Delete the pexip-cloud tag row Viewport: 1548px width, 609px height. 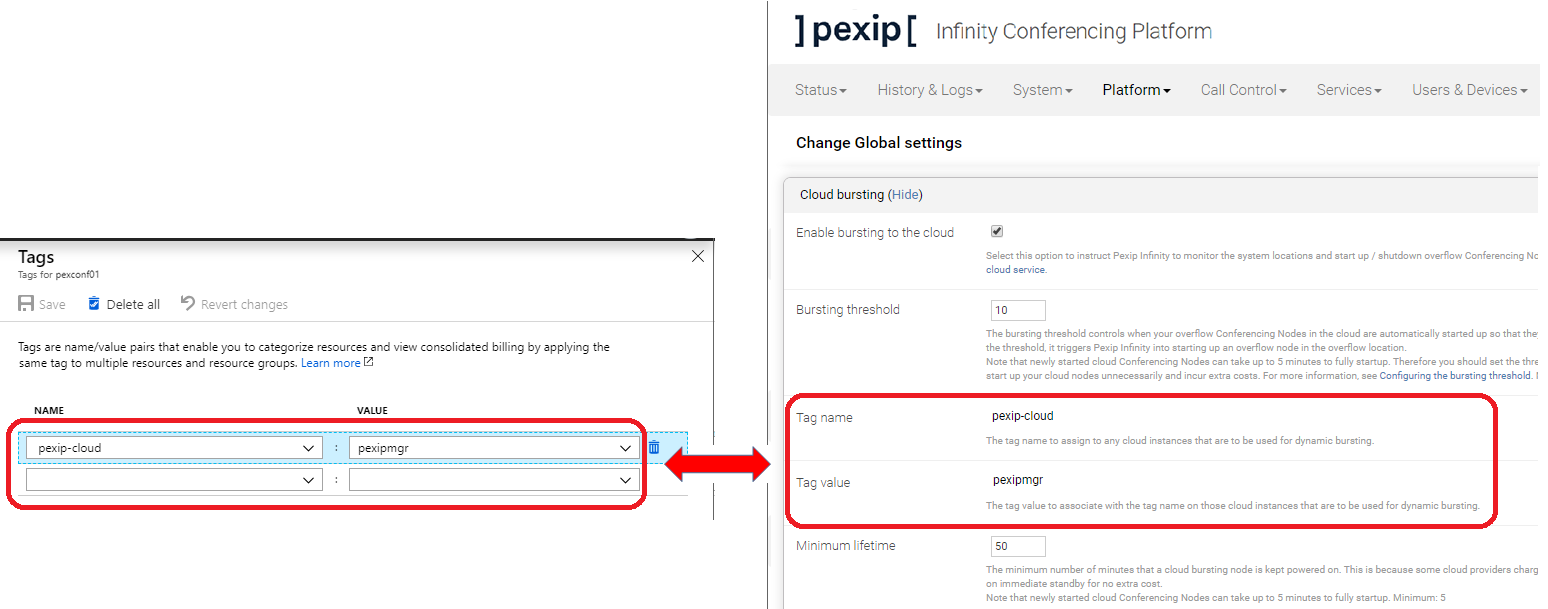click(654, 447)
